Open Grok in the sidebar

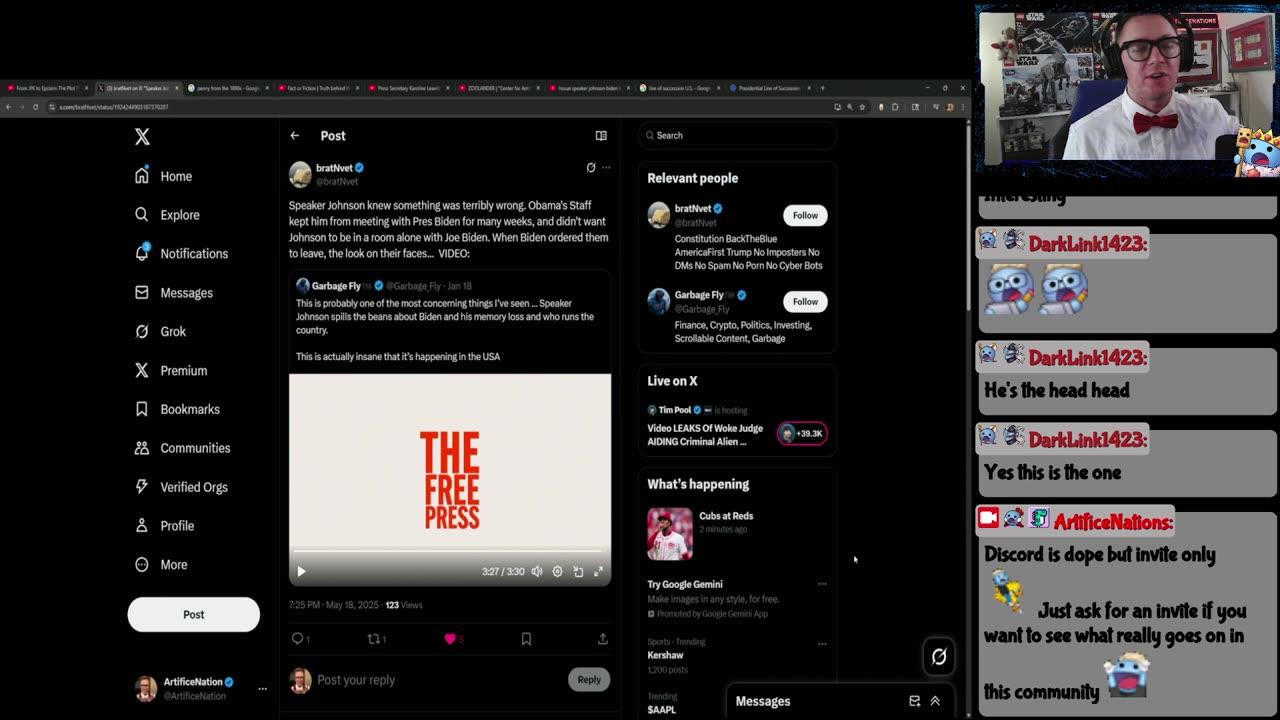tap(160, 331)
